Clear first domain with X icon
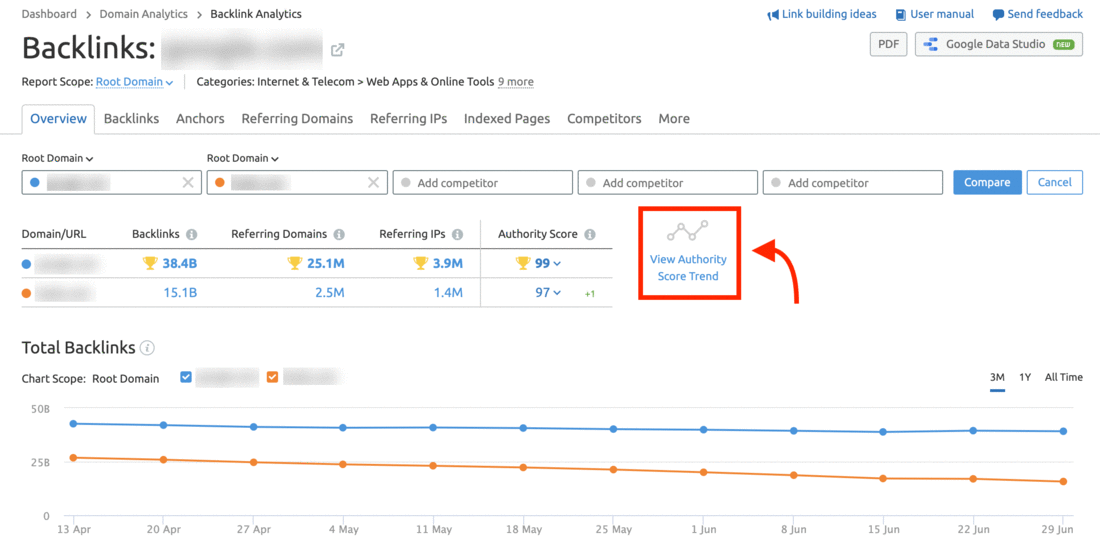The image size is (1100, 549). tap(188, 182)
